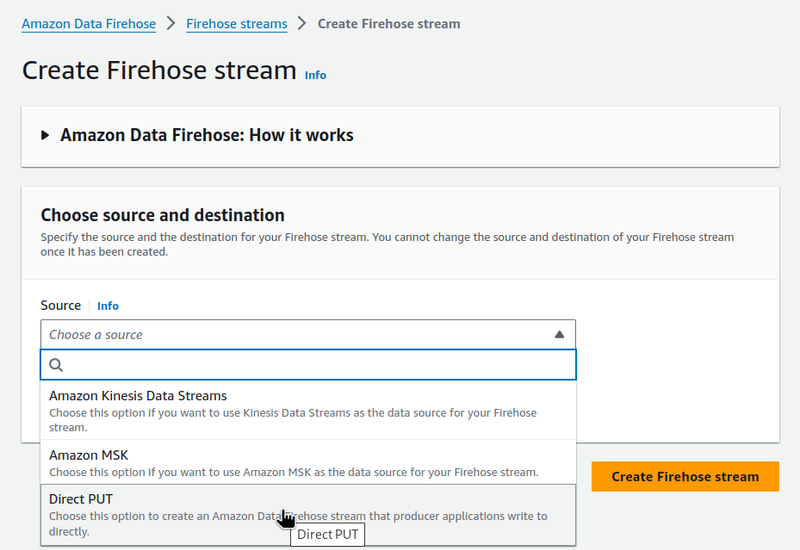This screenshot has height=550, width=800.
Task: Click the magnifier search icon
Action: click(56, 365)
